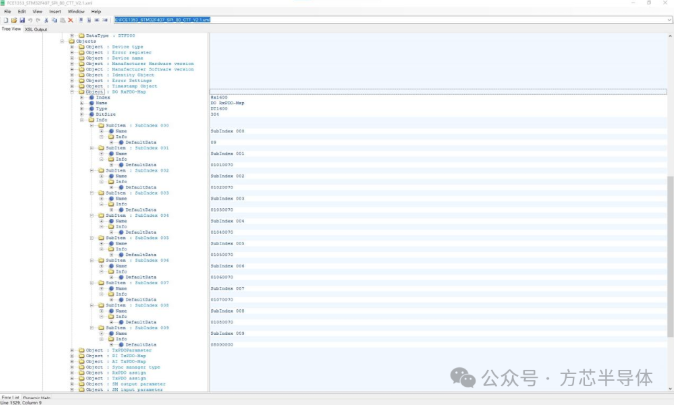Click the folder icon beside Identity Object
This screenshot has width=675, height=408.
point(81,75)
